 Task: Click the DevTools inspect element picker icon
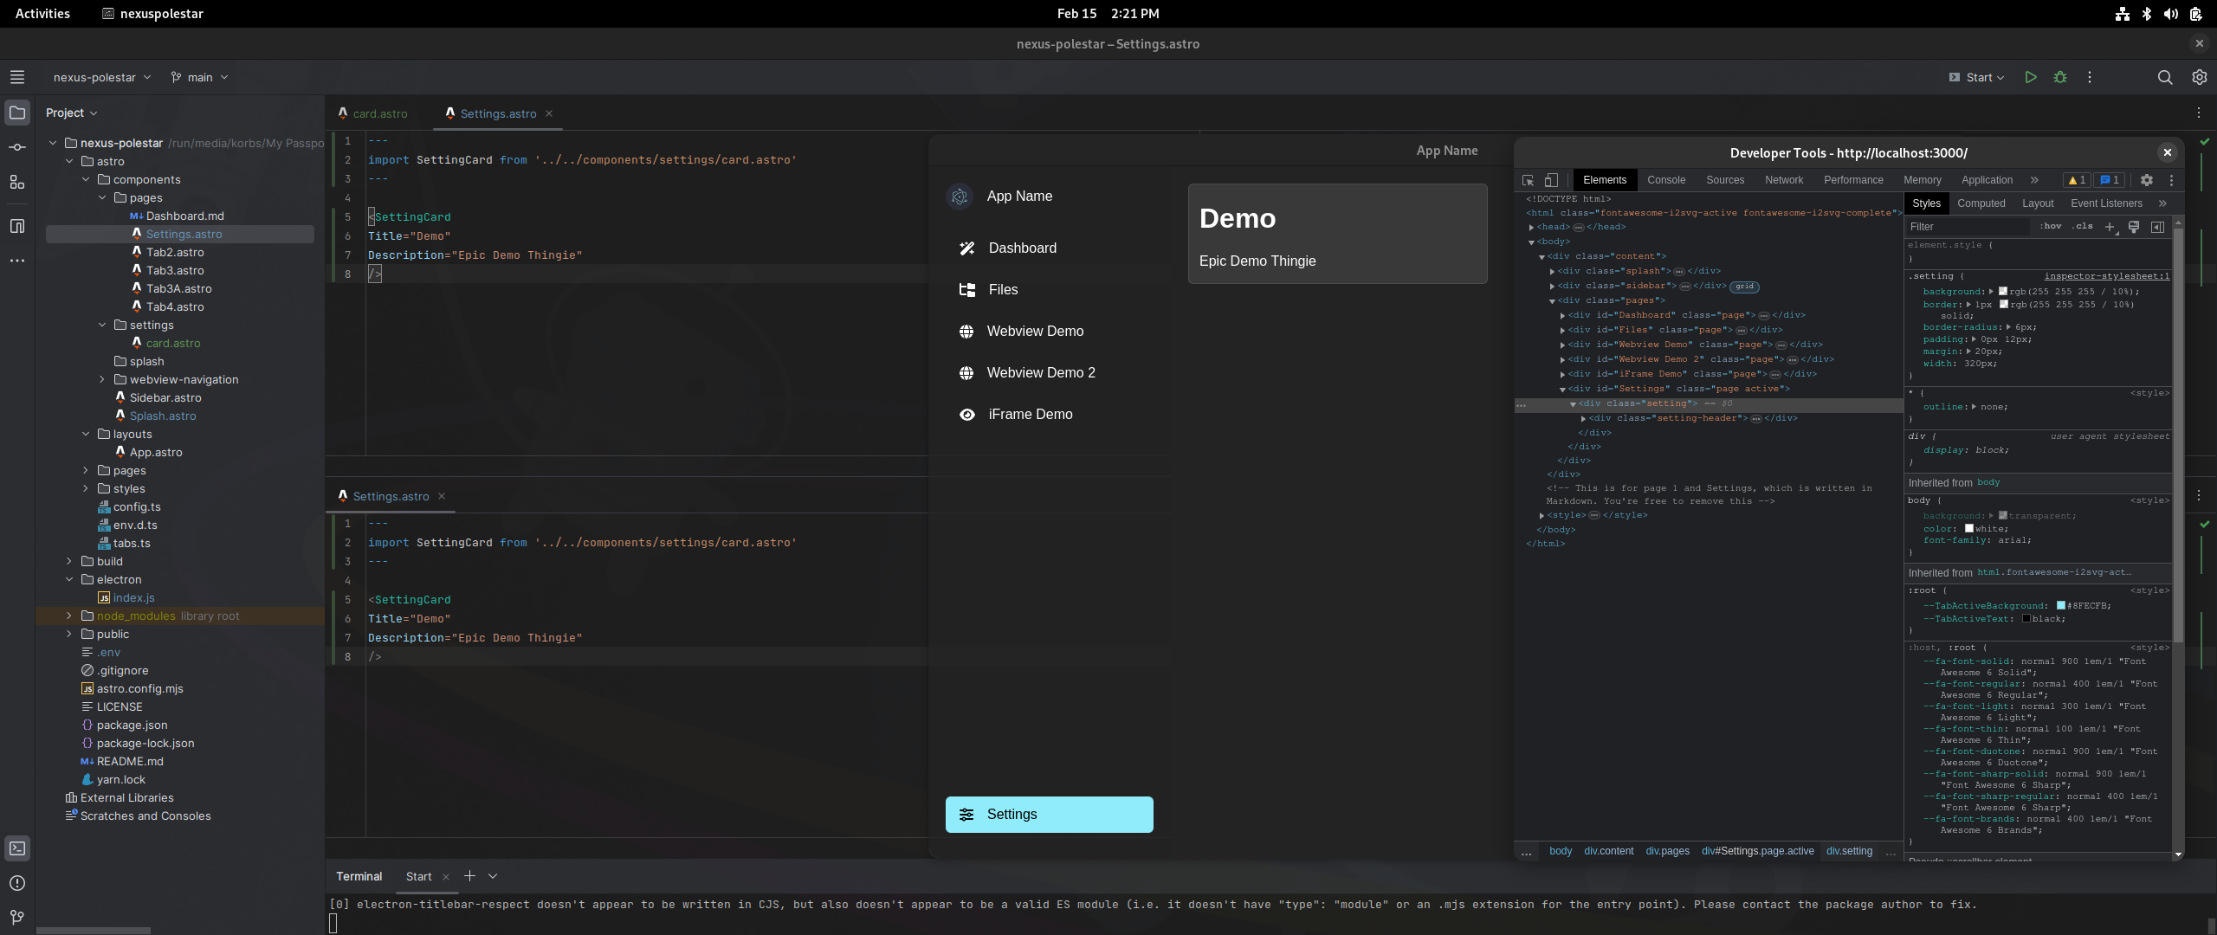click(1528, 180)
